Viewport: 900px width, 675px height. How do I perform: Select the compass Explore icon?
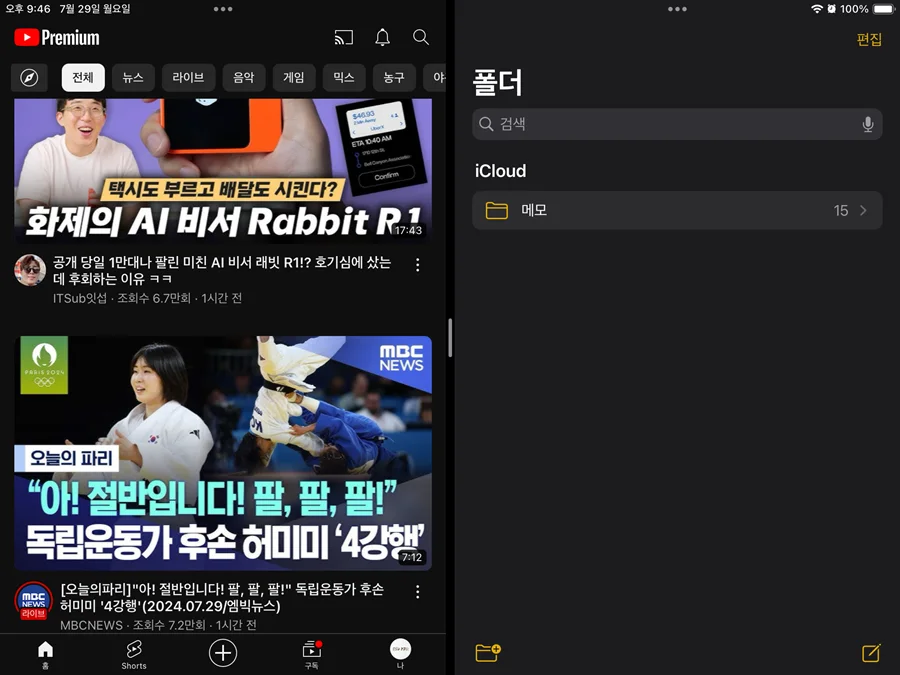(29, 77)
